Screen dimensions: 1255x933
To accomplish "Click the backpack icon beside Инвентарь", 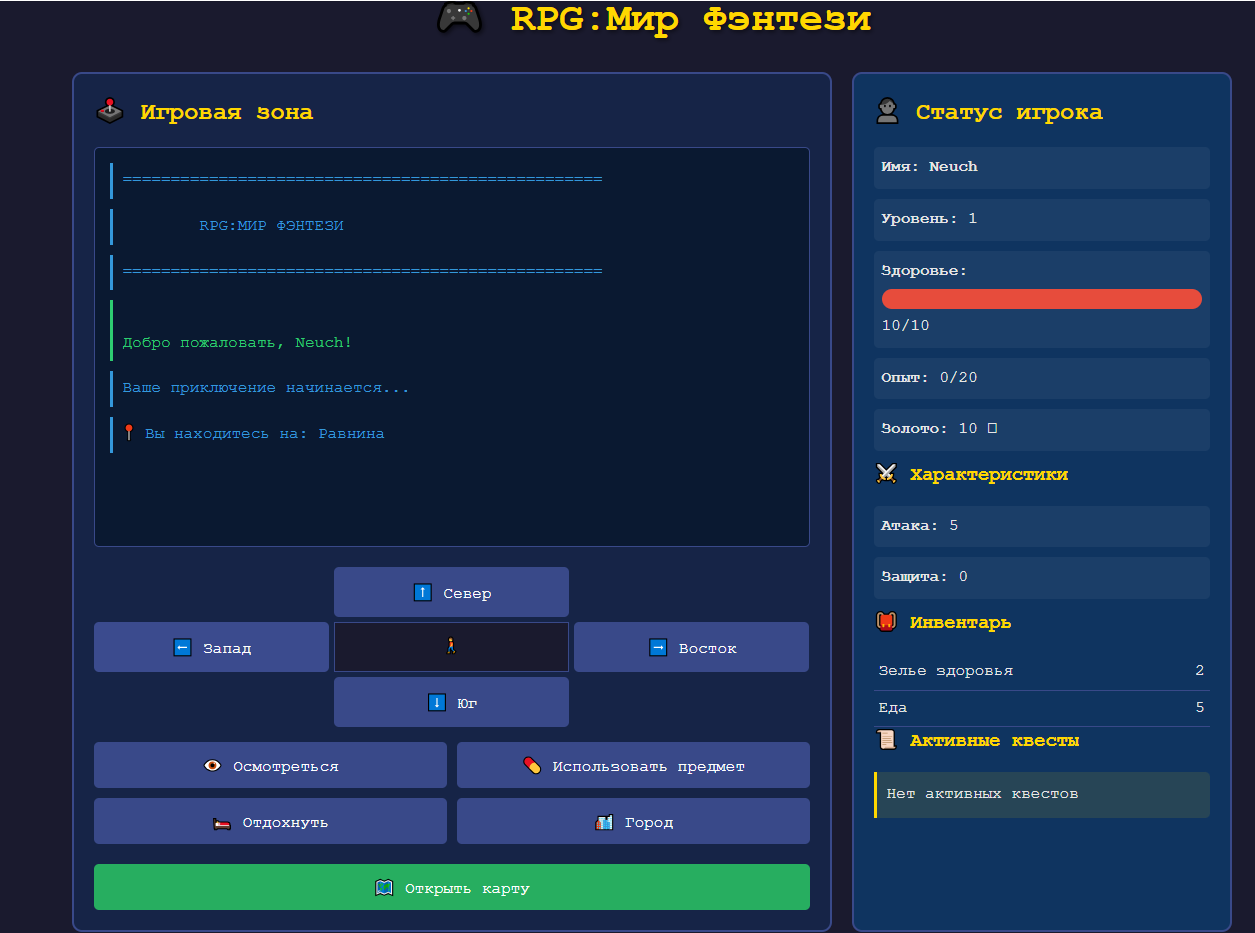I will [886, 622].
